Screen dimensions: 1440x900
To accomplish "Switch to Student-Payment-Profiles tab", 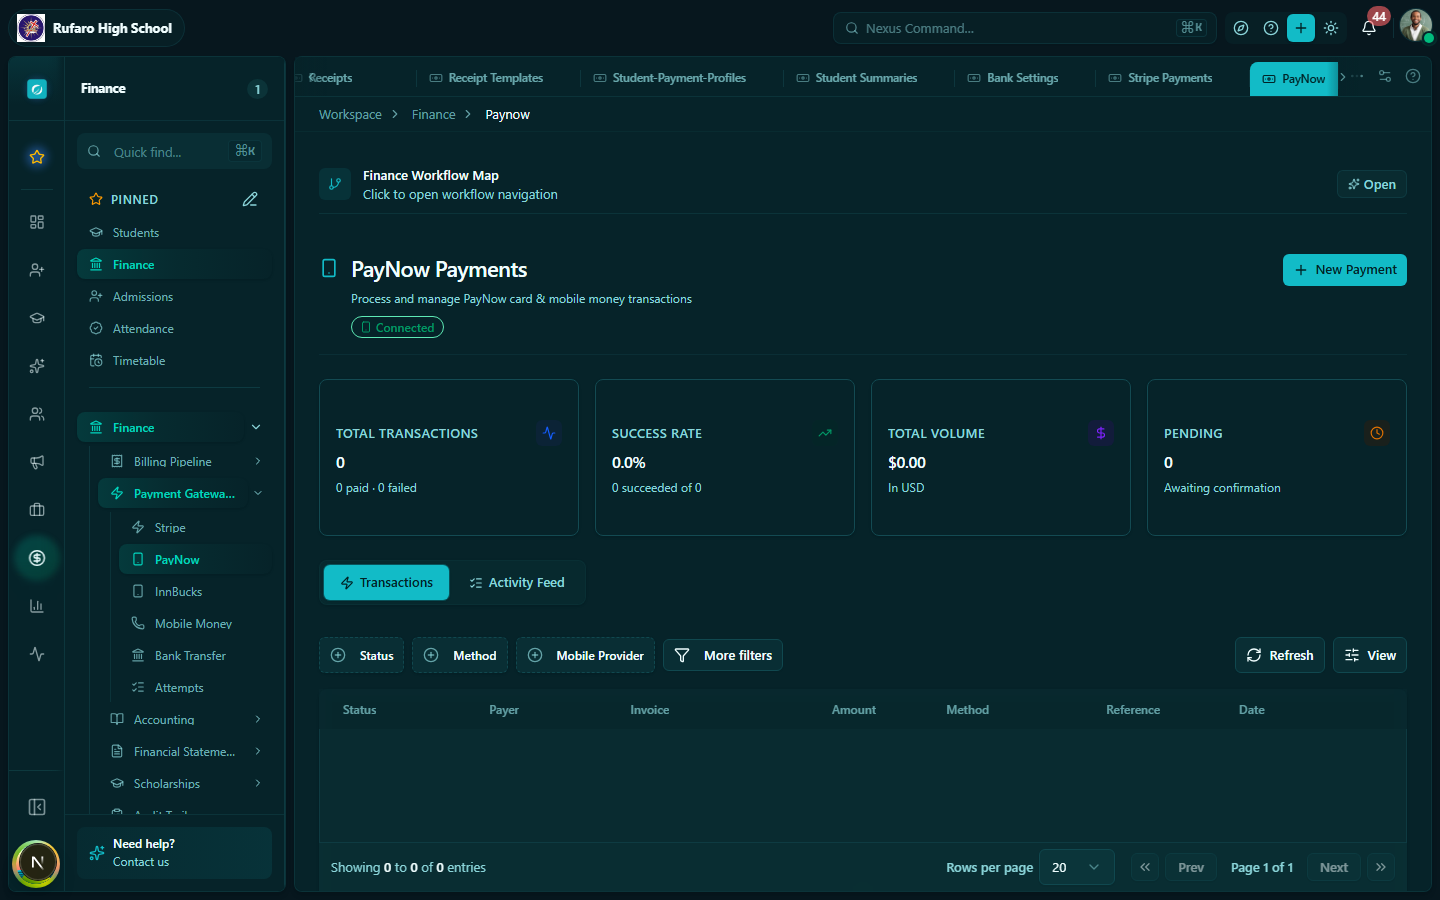I will 670,78.
